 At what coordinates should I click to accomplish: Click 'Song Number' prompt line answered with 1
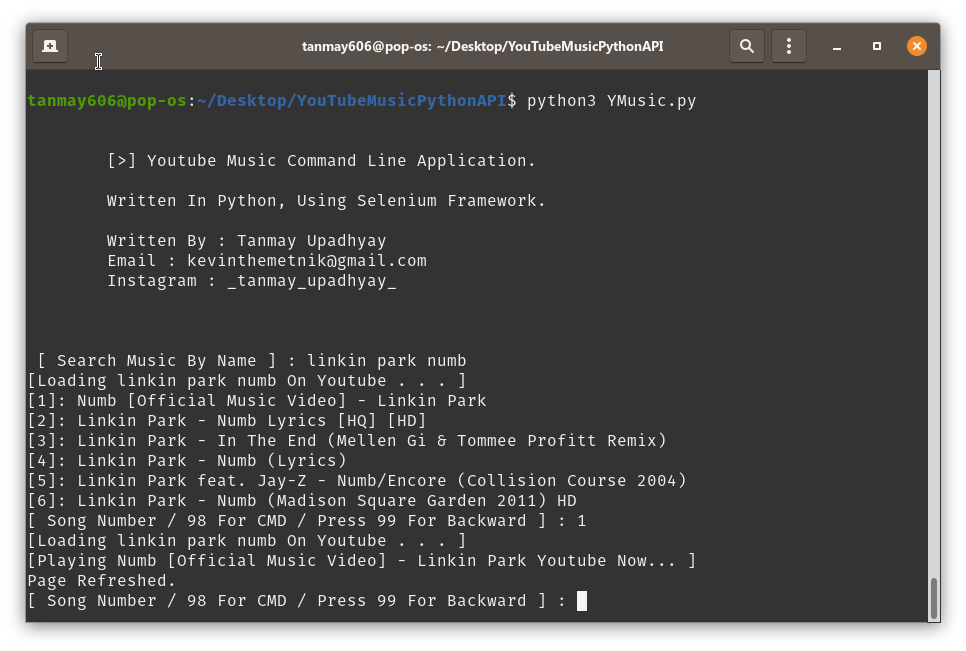point(307,521)
